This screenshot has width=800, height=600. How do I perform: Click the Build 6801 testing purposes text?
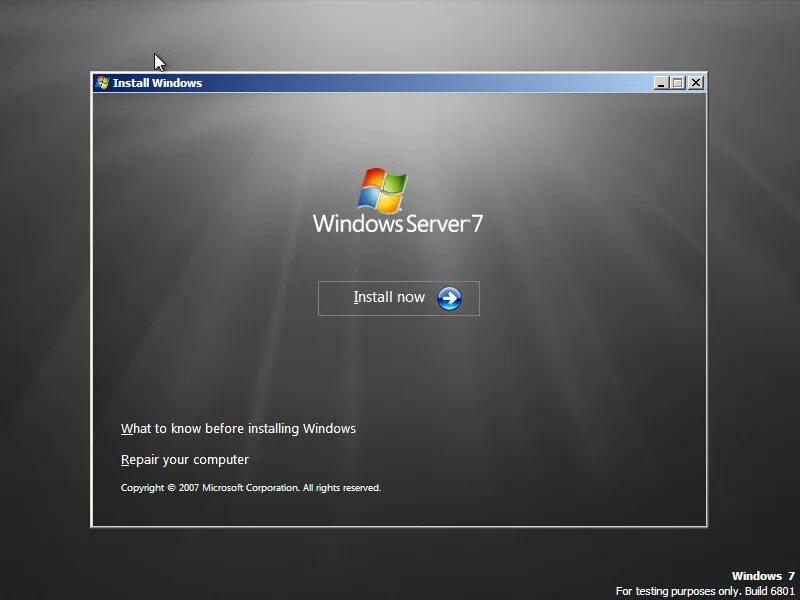pyautogui.click(x=705, y=591)
